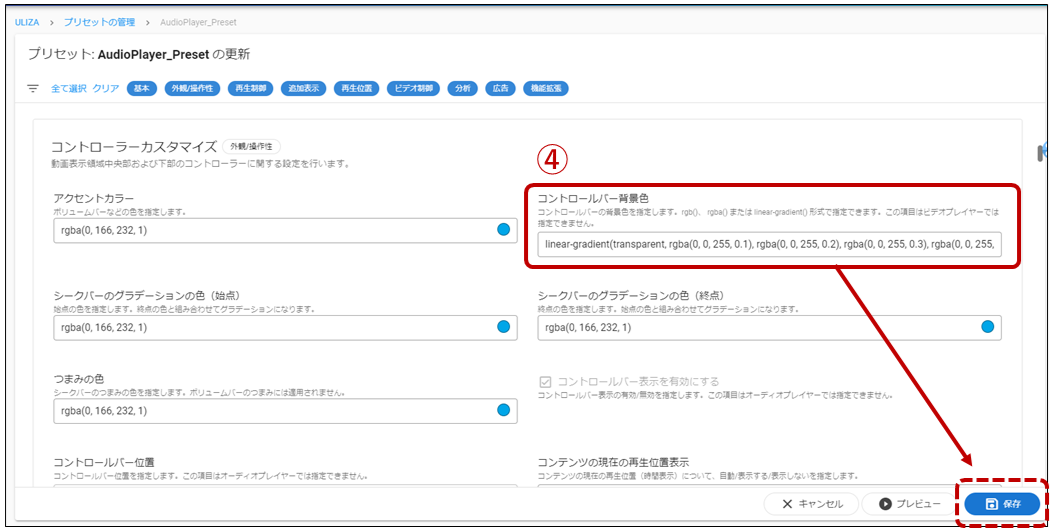Screen dimensions: 1054x531
Task: Toggle the 機能拡張 filter chip
Action: click(546, 88)
